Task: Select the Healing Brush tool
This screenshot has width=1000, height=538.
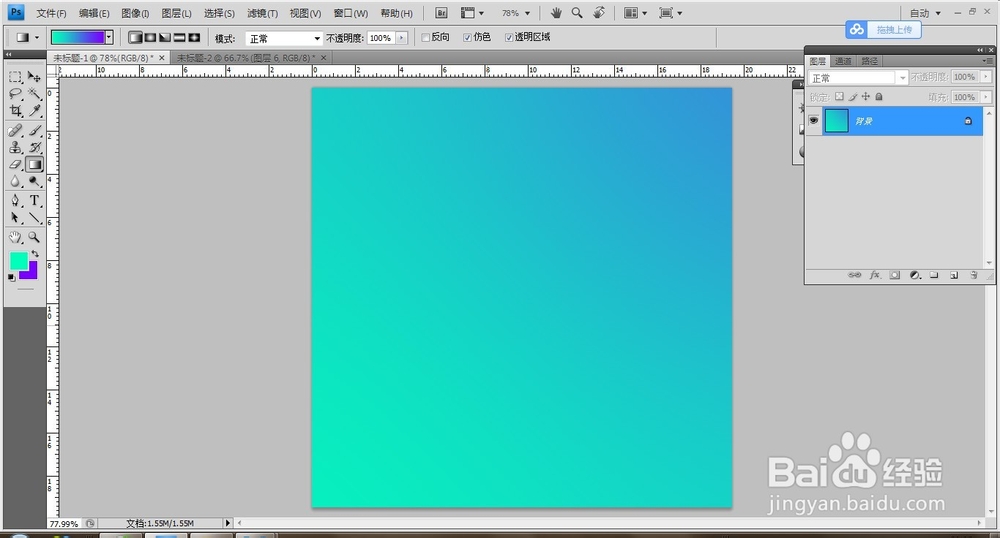Action: click(15, 131)
